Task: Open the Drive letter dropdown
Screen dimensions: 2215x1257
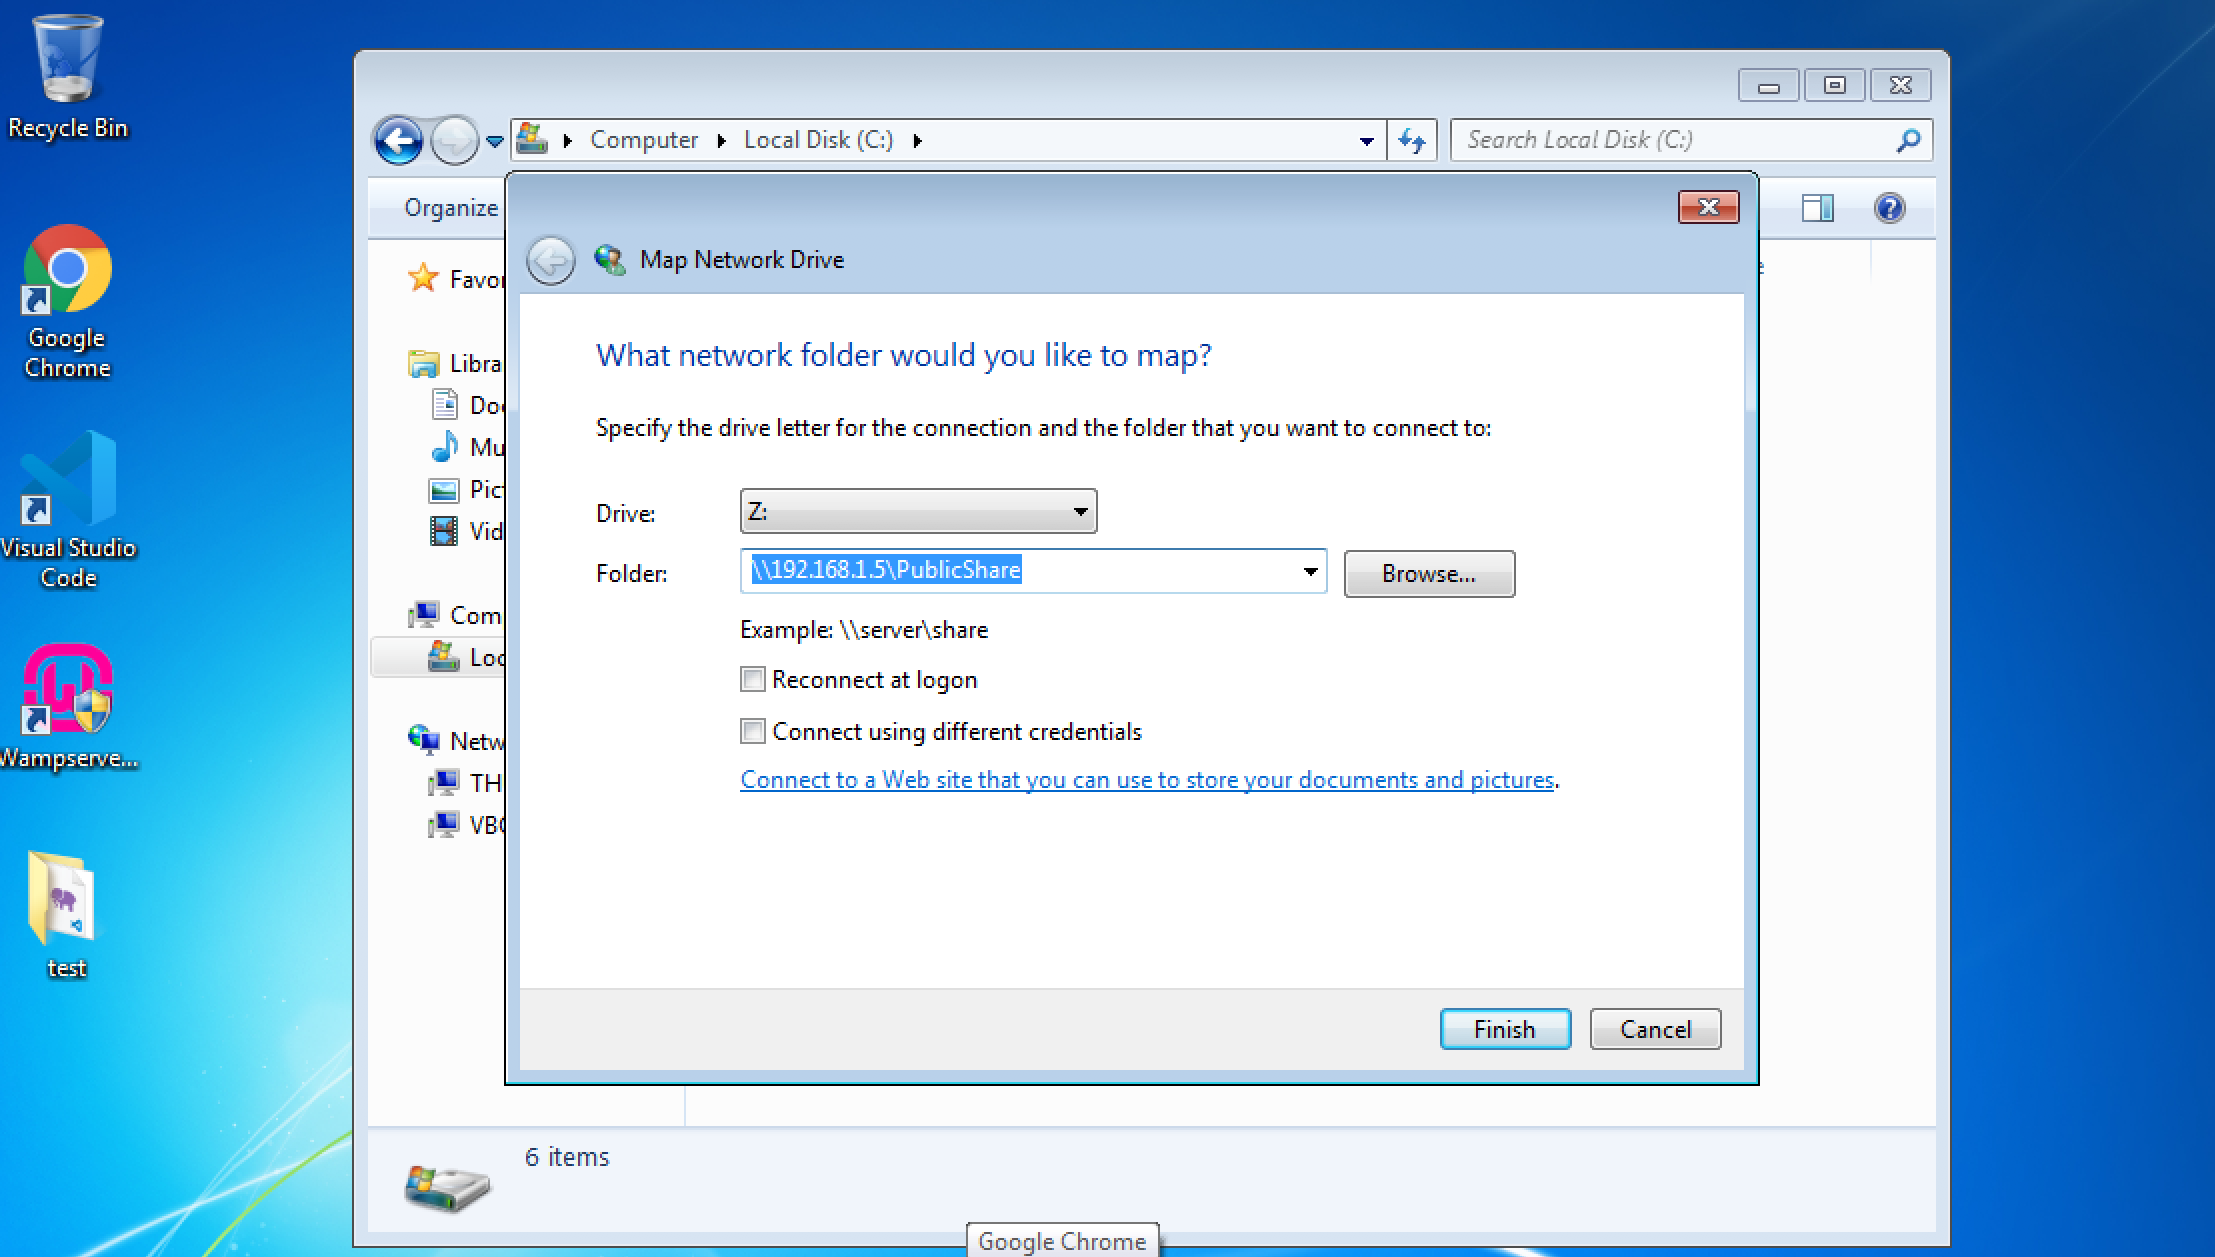Action: pos(918,512)
